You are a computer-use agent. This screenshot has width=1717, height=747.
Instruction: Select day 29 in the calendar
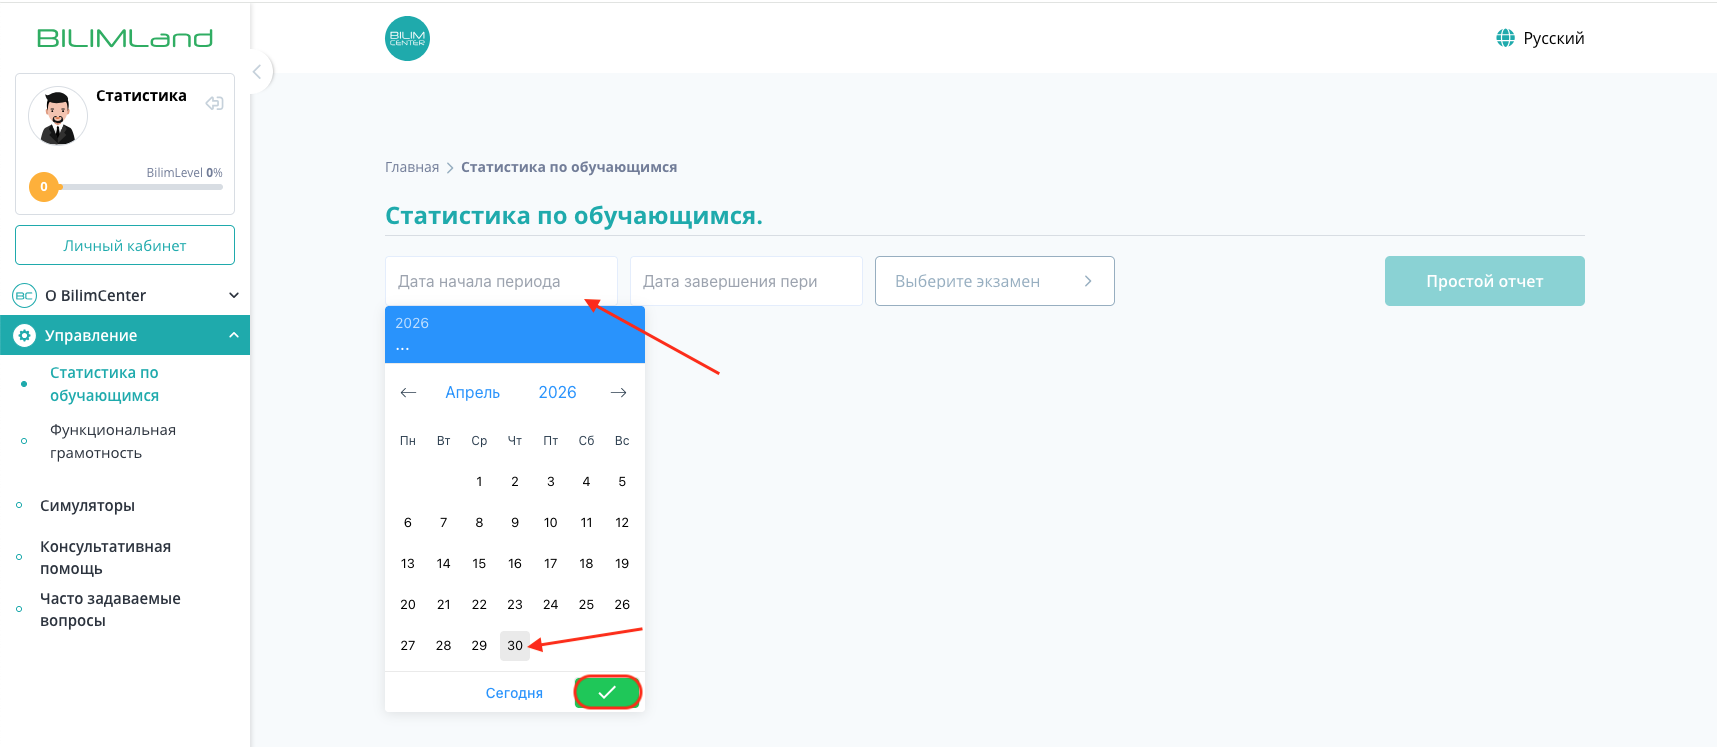point(479,645)
